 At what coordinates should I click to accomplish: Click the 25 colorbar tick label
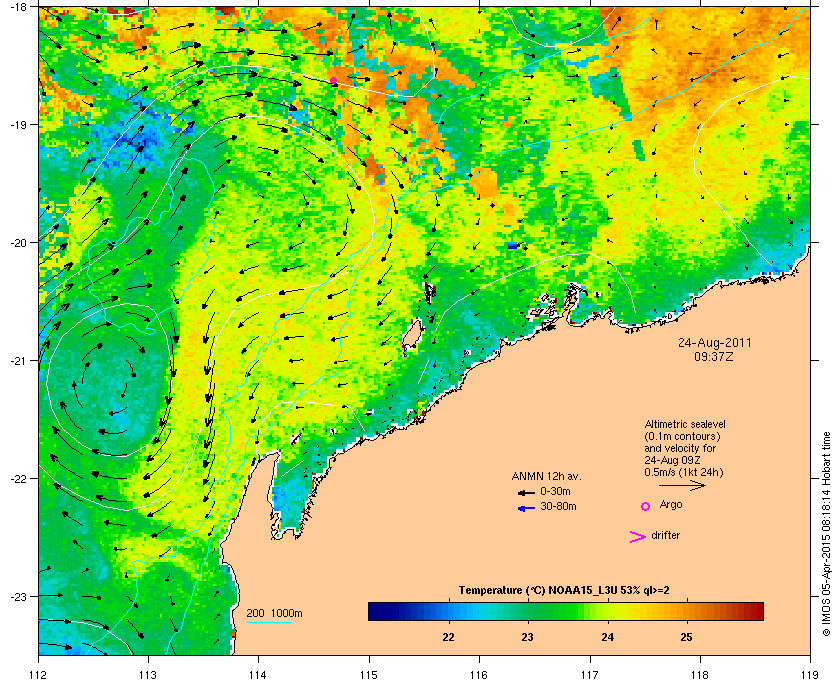point(686,638)
